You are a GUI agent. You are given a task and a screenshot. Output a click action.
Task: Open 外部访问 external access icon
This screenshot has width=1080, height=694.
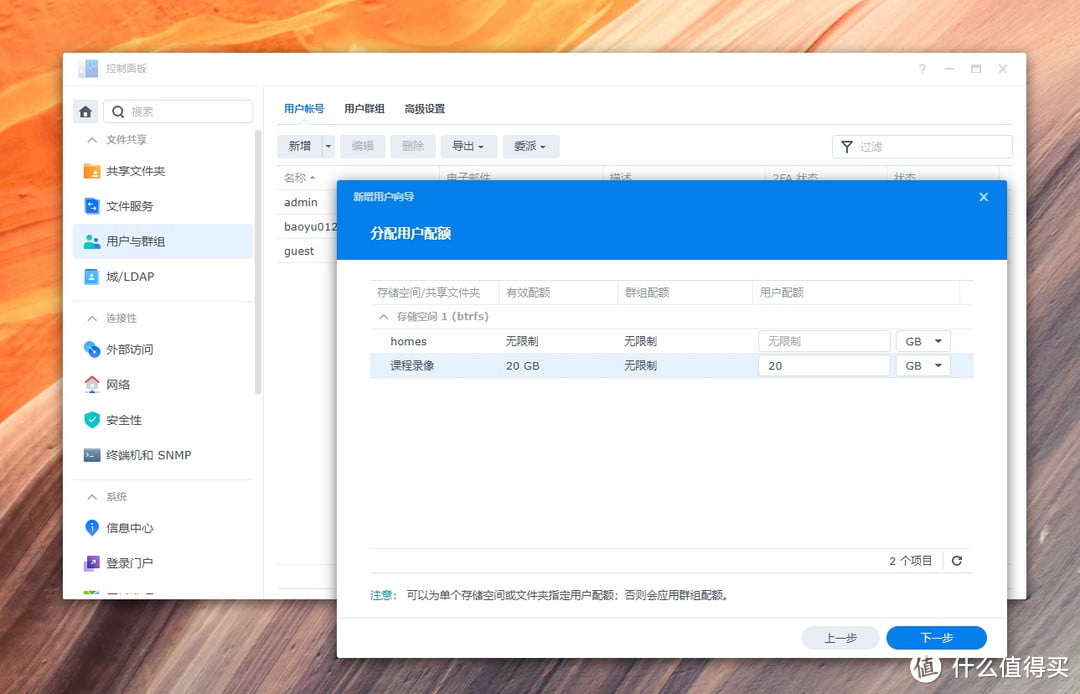[92, 349]
